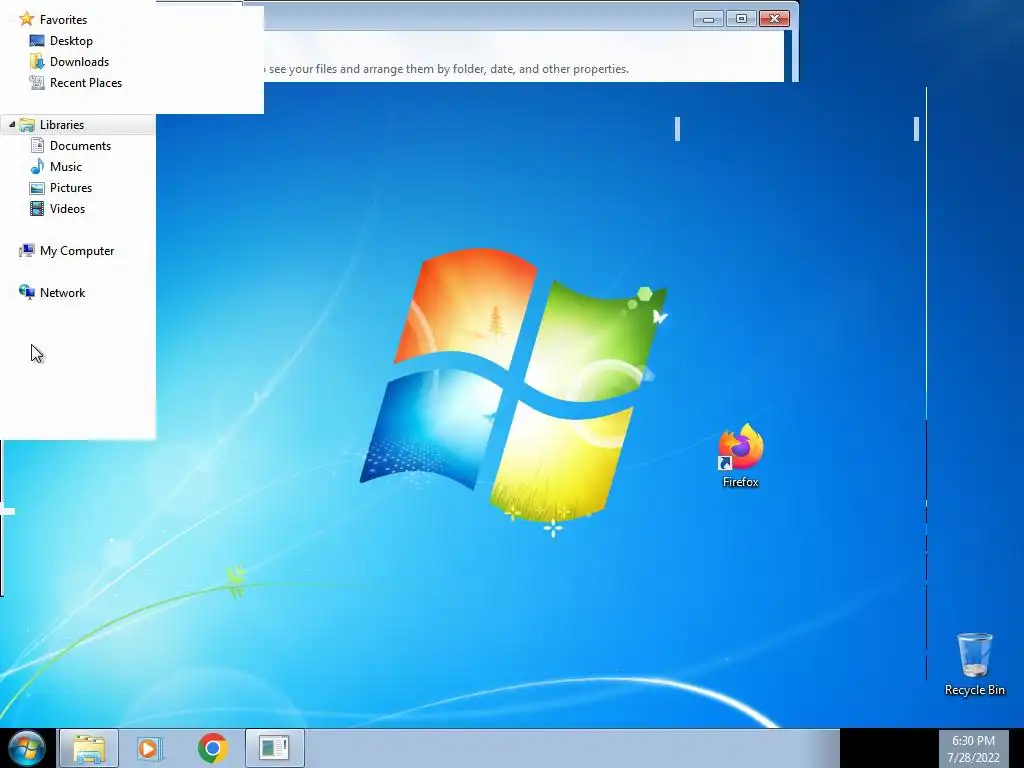Launch Windows Media Player from taskbar
This screenshot has height=768, width=1024.
coord(150,748)
